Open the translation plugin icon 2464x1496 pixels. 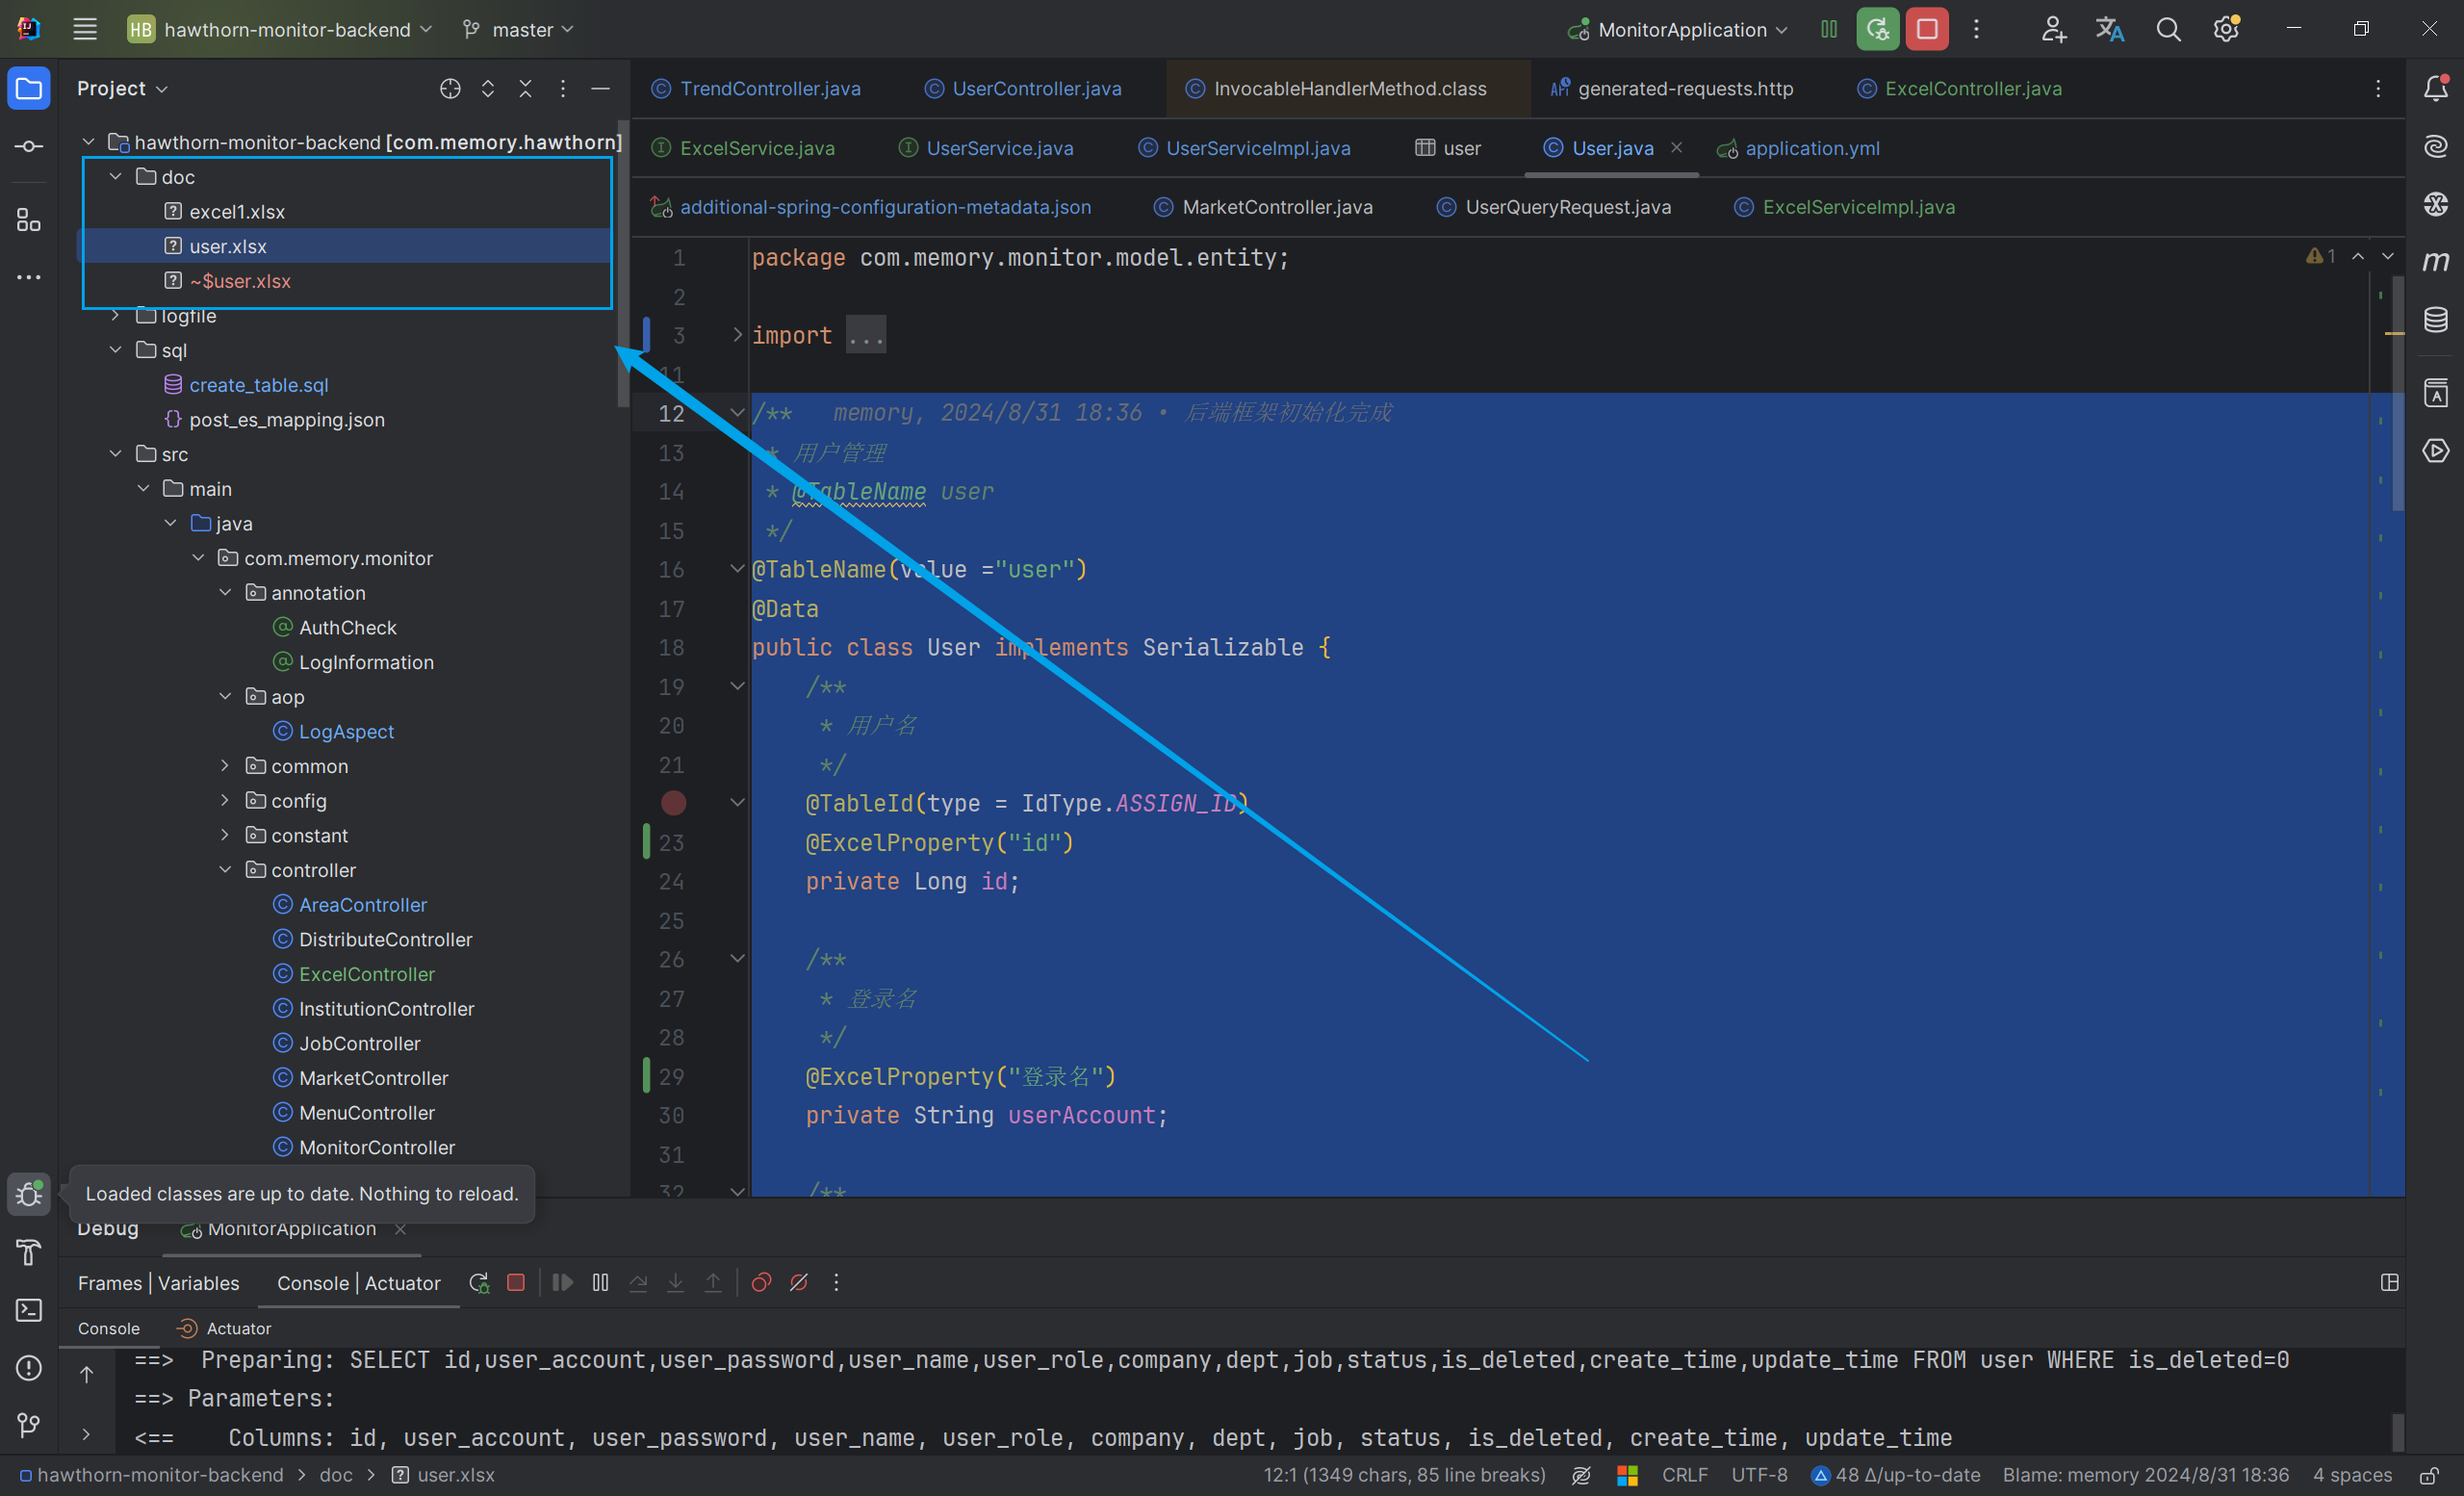2110,29
